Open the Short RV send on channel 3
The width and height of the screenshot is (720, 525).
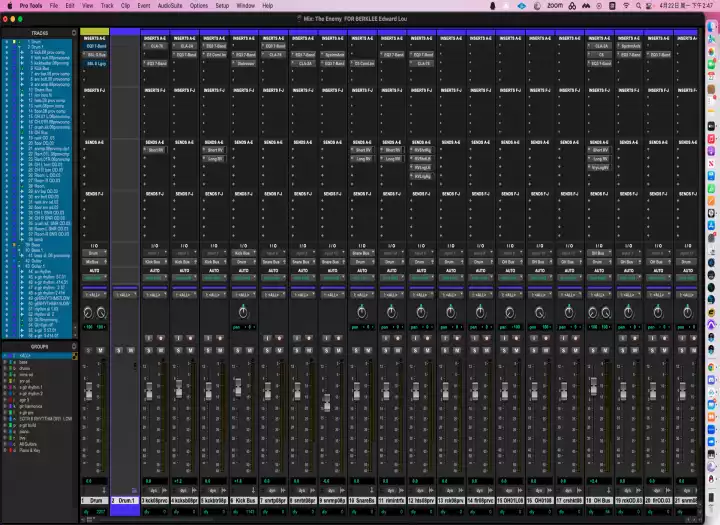pos(155,150)
